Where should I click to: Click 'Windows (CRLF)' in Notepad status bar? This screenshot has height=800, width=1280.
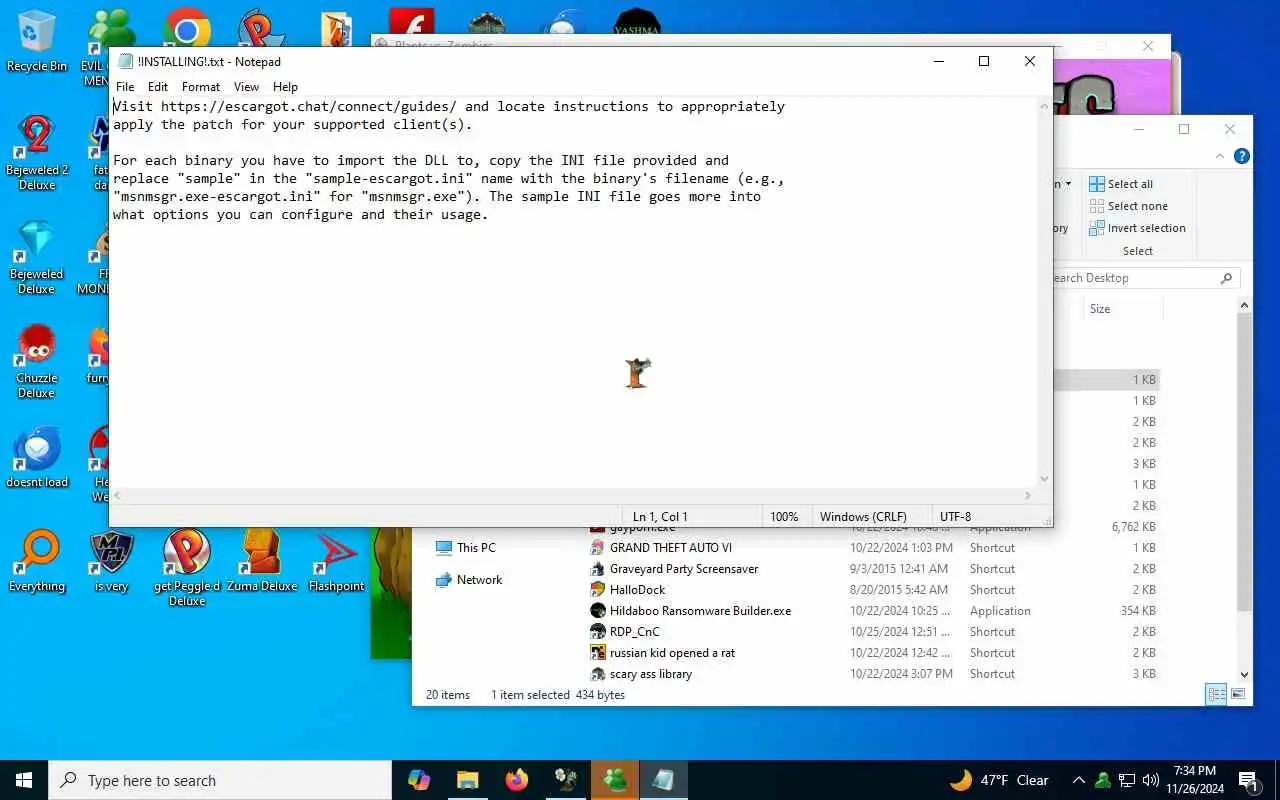863,517
